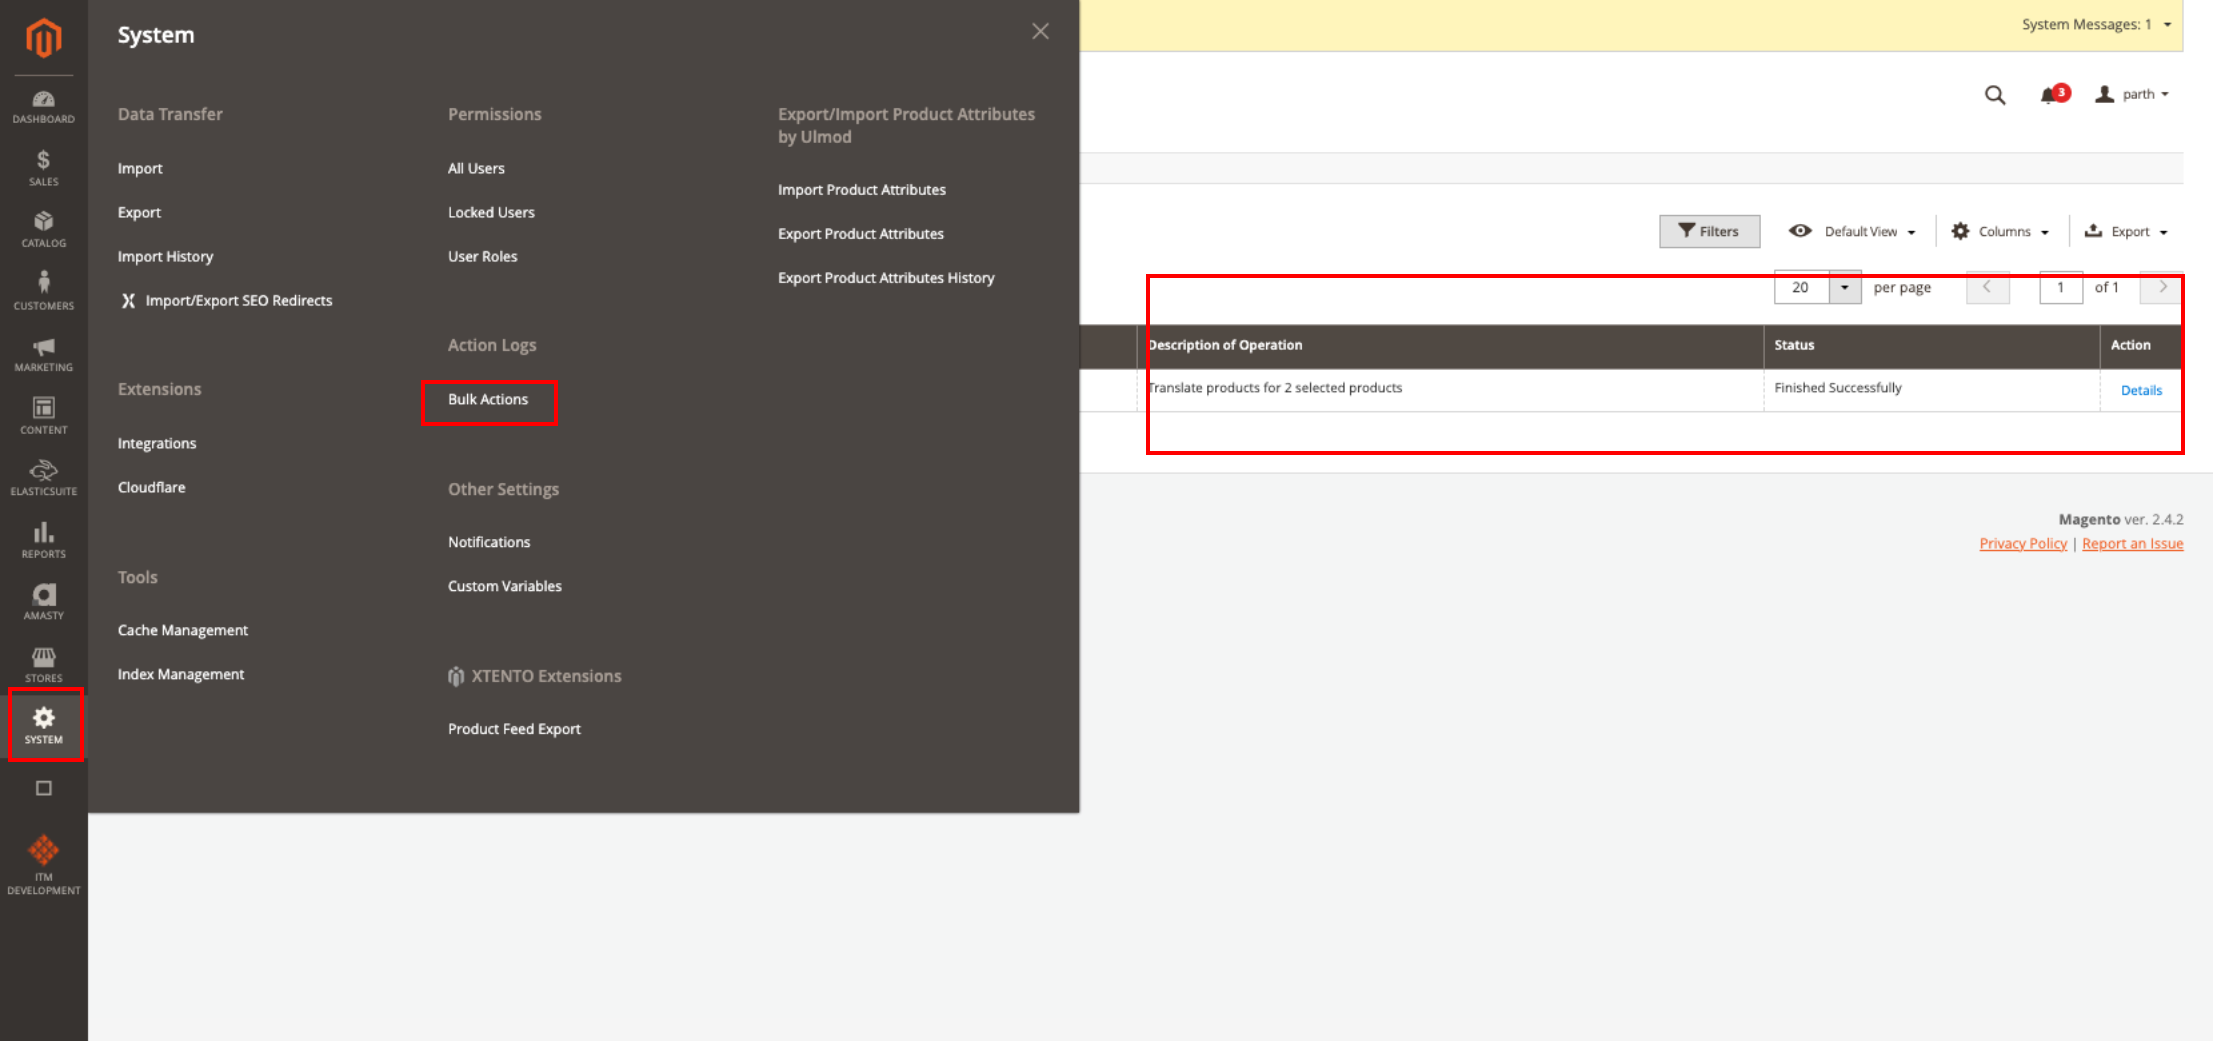The image size is (2213, 1041).
Task: Open the Content sidebar menu
Action: point(43,416)
